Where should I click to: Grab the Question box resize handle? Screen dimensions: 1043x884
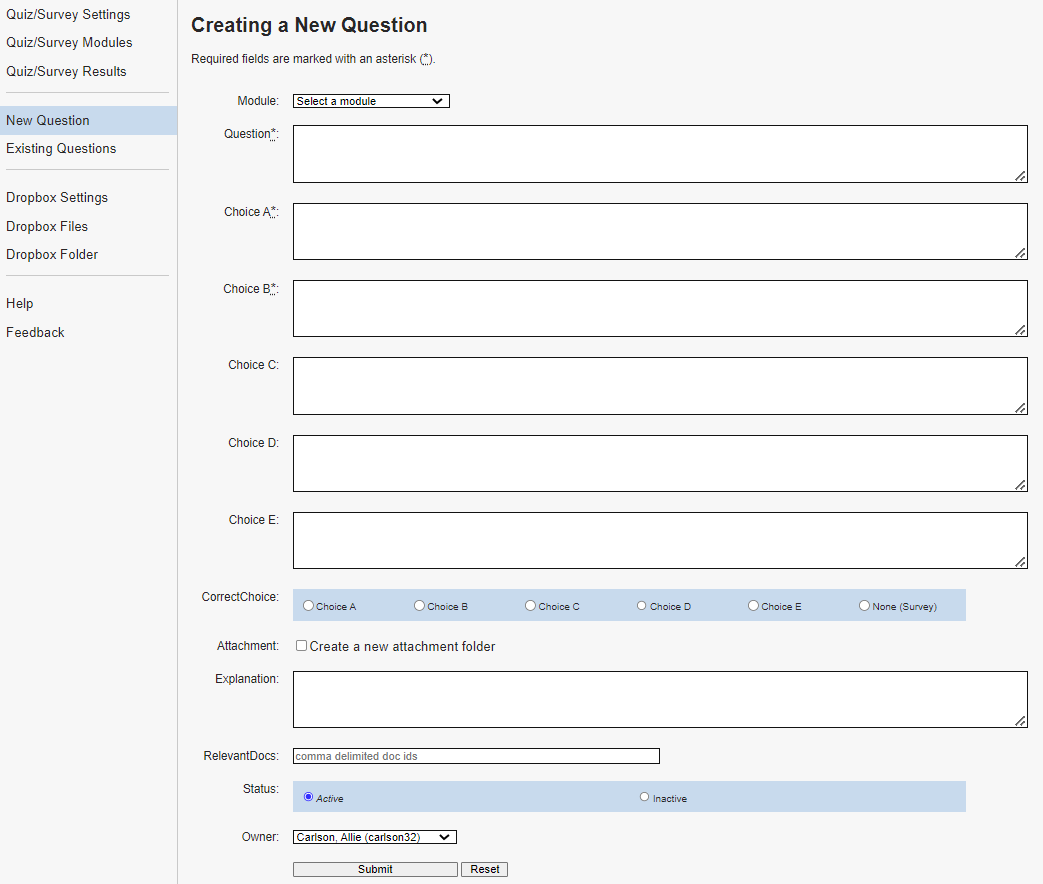(1020, 176)
